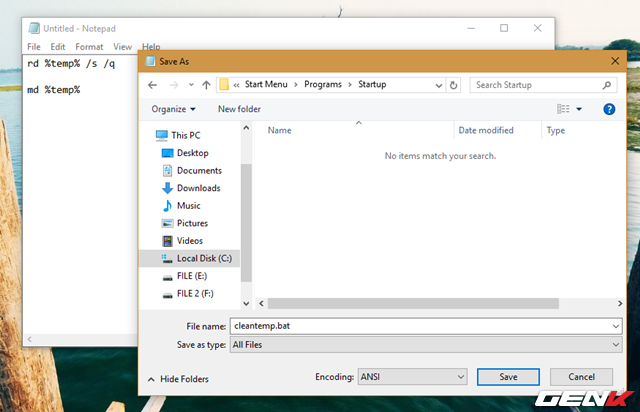Image resolution: width=640 pixels, height=412 pixels.
Task: Select Downloads in navigation pane
Action: click(x=198, y=188)
